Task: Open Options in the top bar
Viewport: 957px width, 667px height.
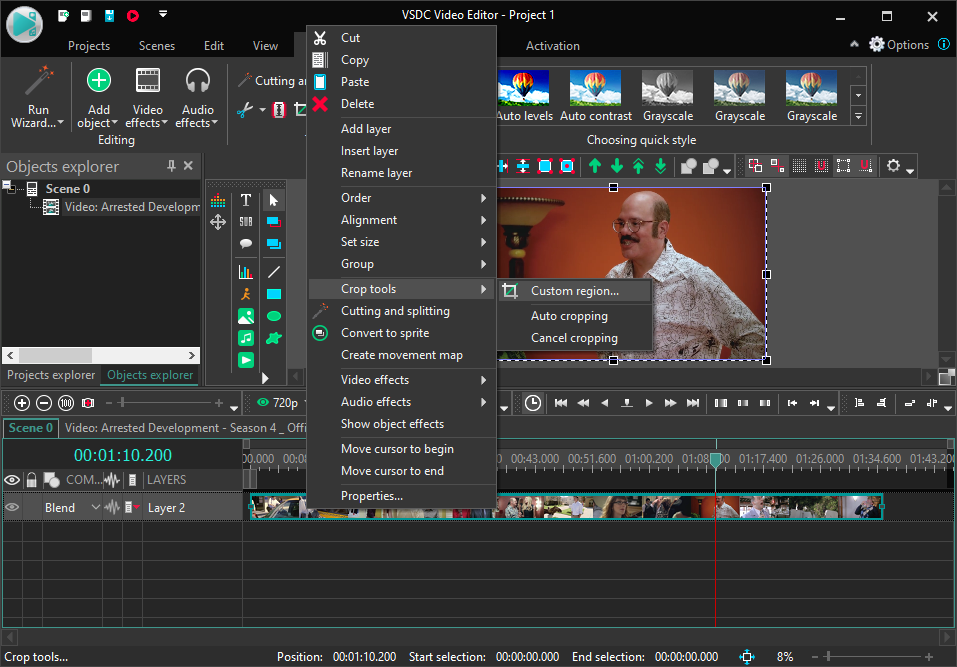Action: (x=898, y=45)
